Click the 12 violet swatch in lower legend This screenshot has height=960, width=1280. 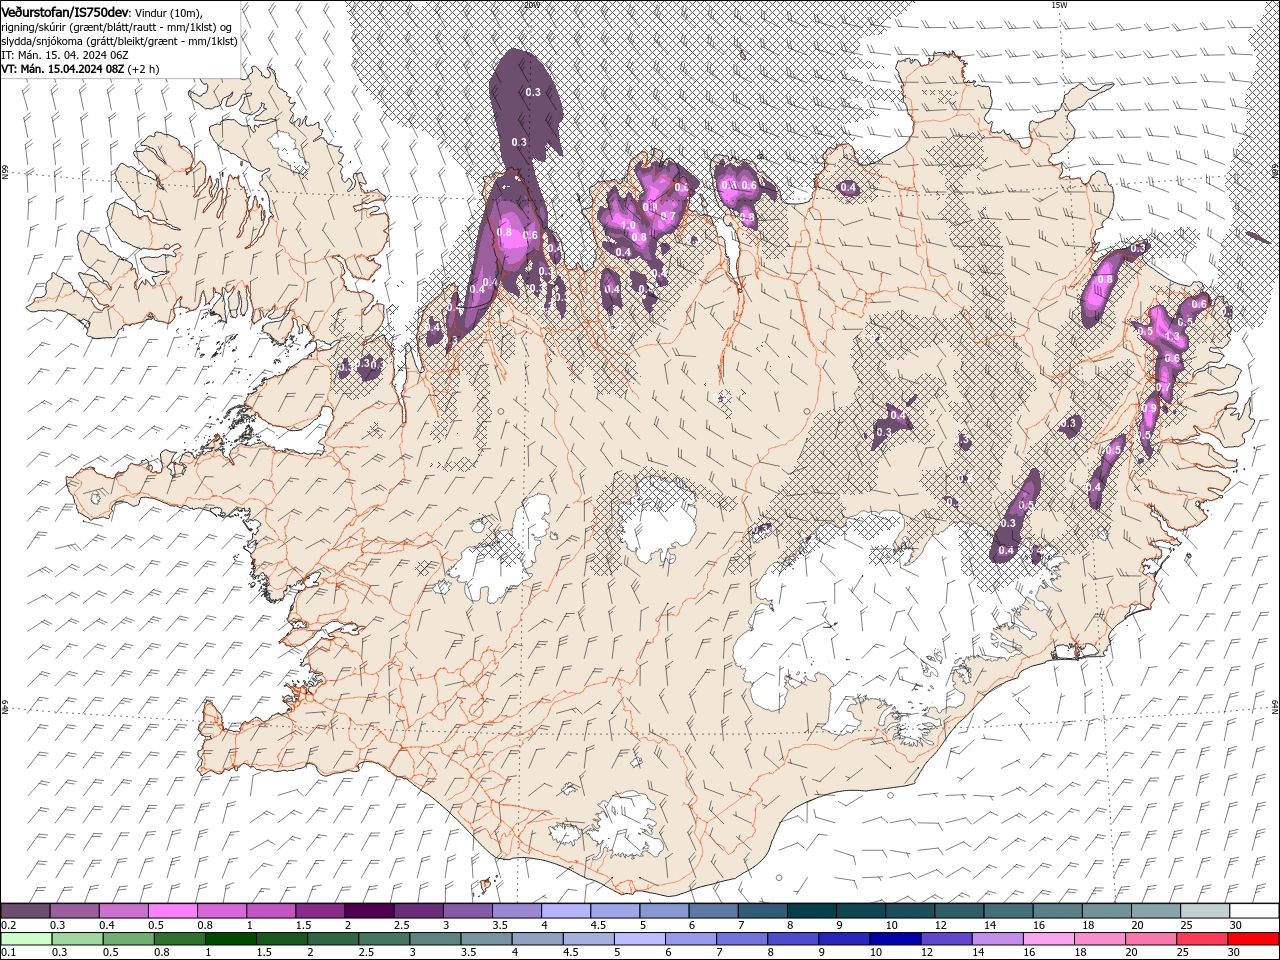[946, 939]
